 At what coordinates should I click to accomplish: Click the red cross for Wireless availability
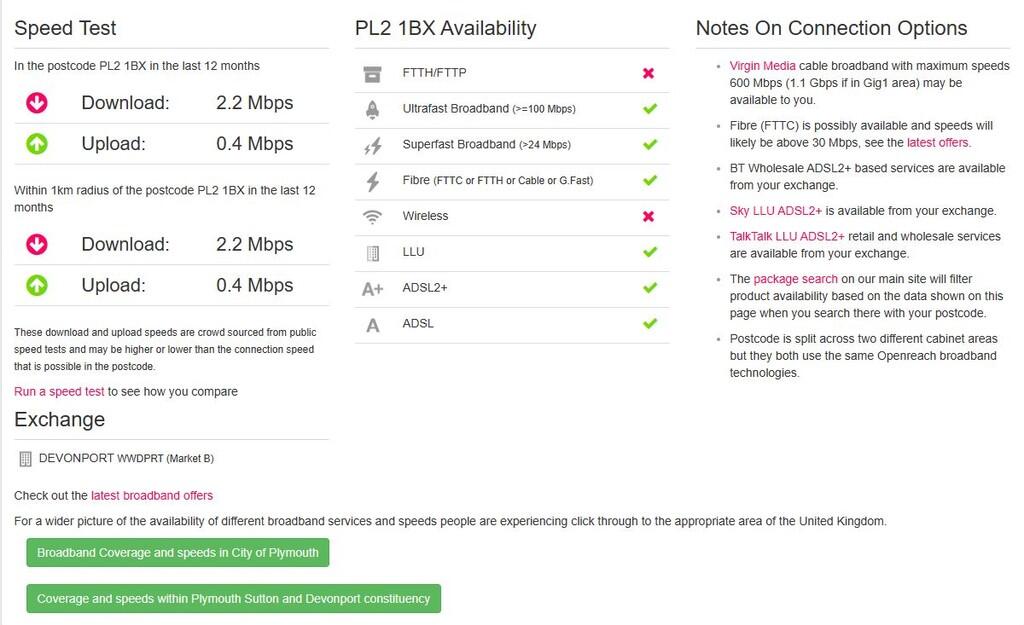point(648,216)
